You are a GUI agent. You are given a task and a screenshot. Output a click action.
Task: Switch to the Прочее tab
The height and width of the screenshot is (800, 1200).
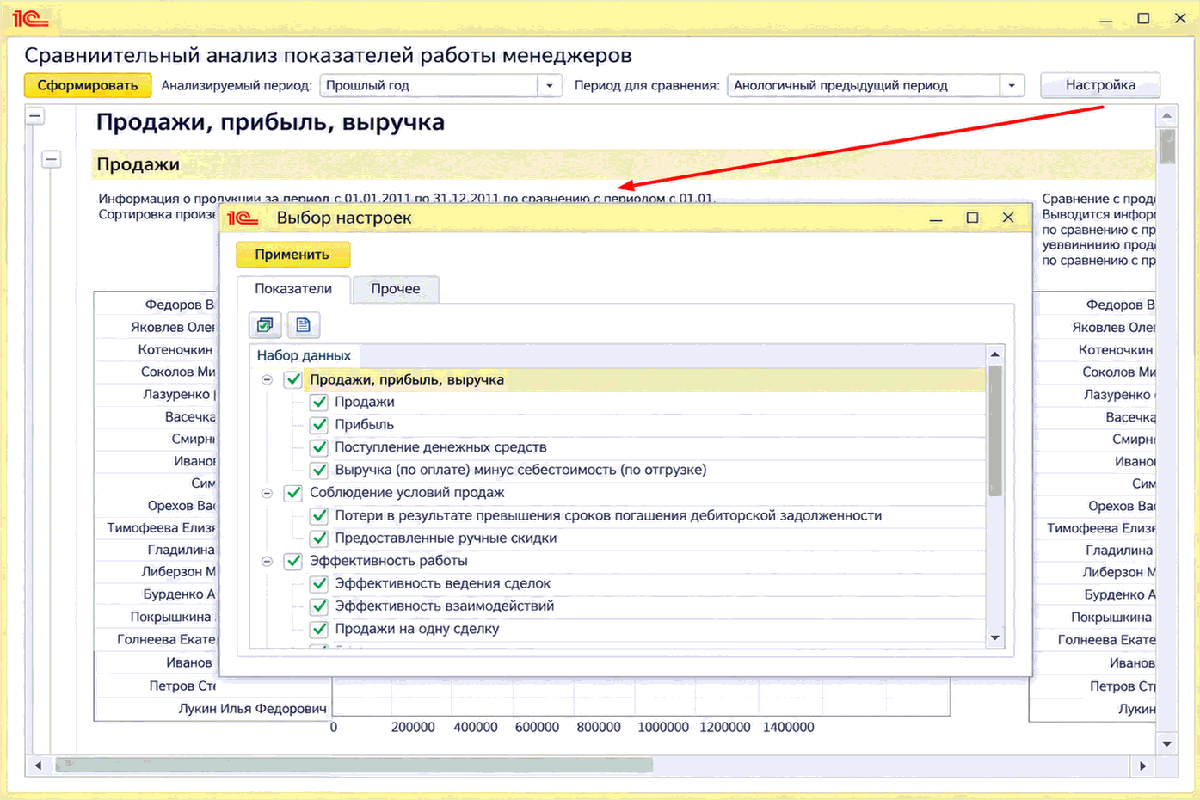coord(395,289)
